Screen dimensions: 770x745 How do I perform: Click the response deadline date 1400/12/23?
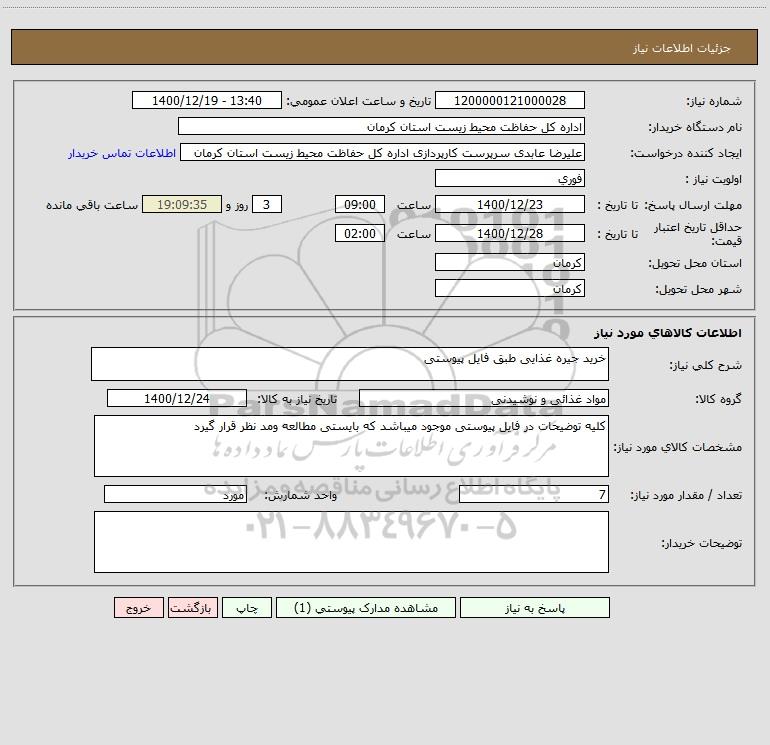pyautogui.click(x=510, y=204)
